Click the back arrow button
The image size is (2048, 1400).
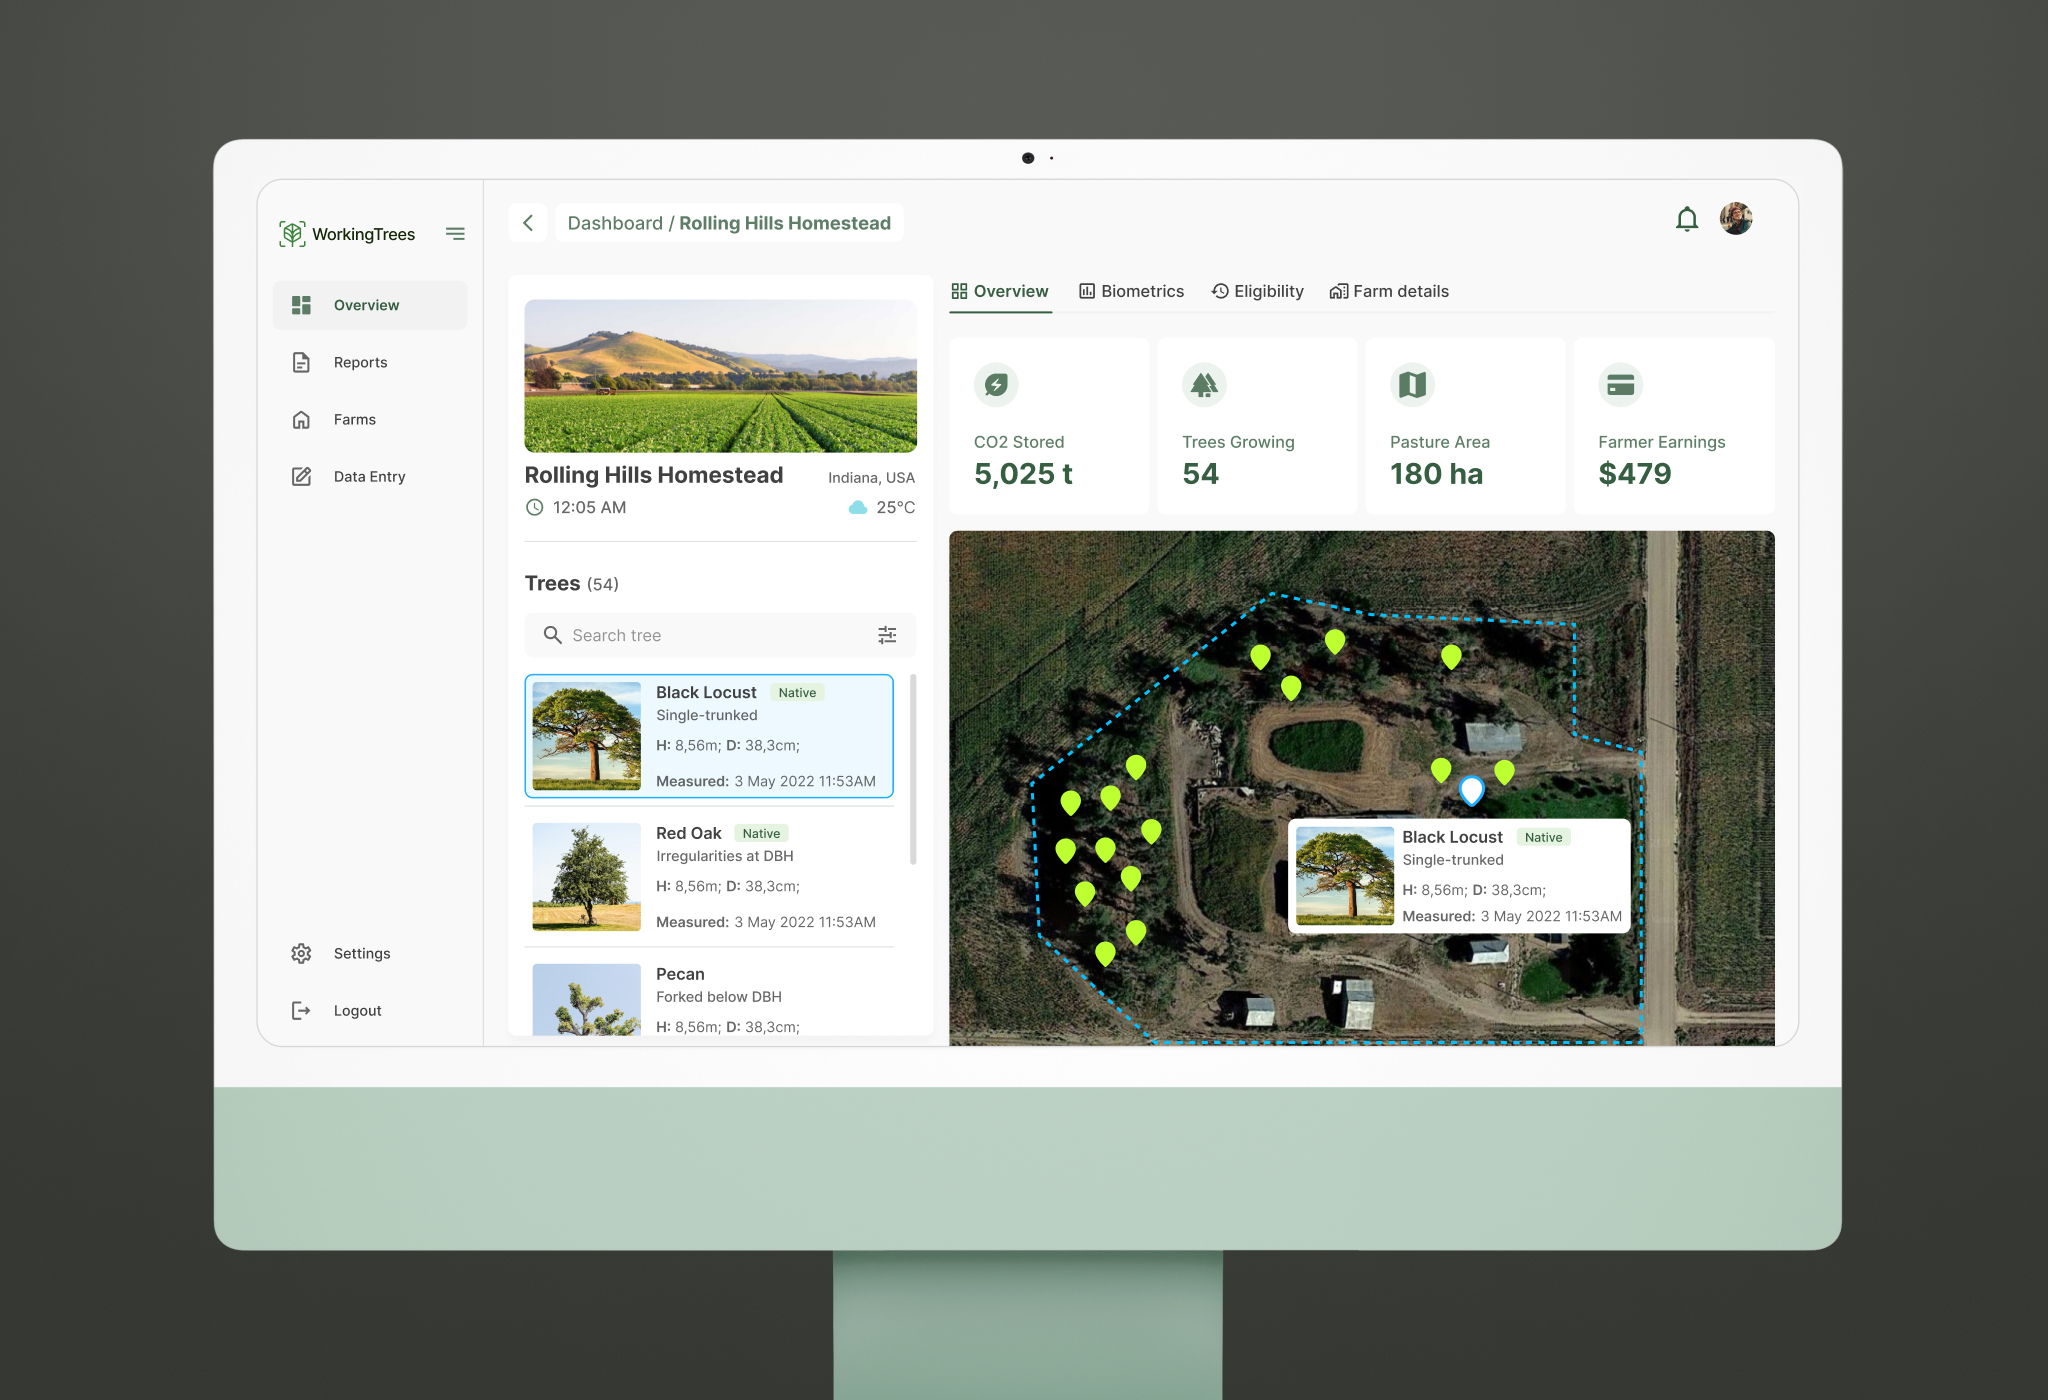528,223
